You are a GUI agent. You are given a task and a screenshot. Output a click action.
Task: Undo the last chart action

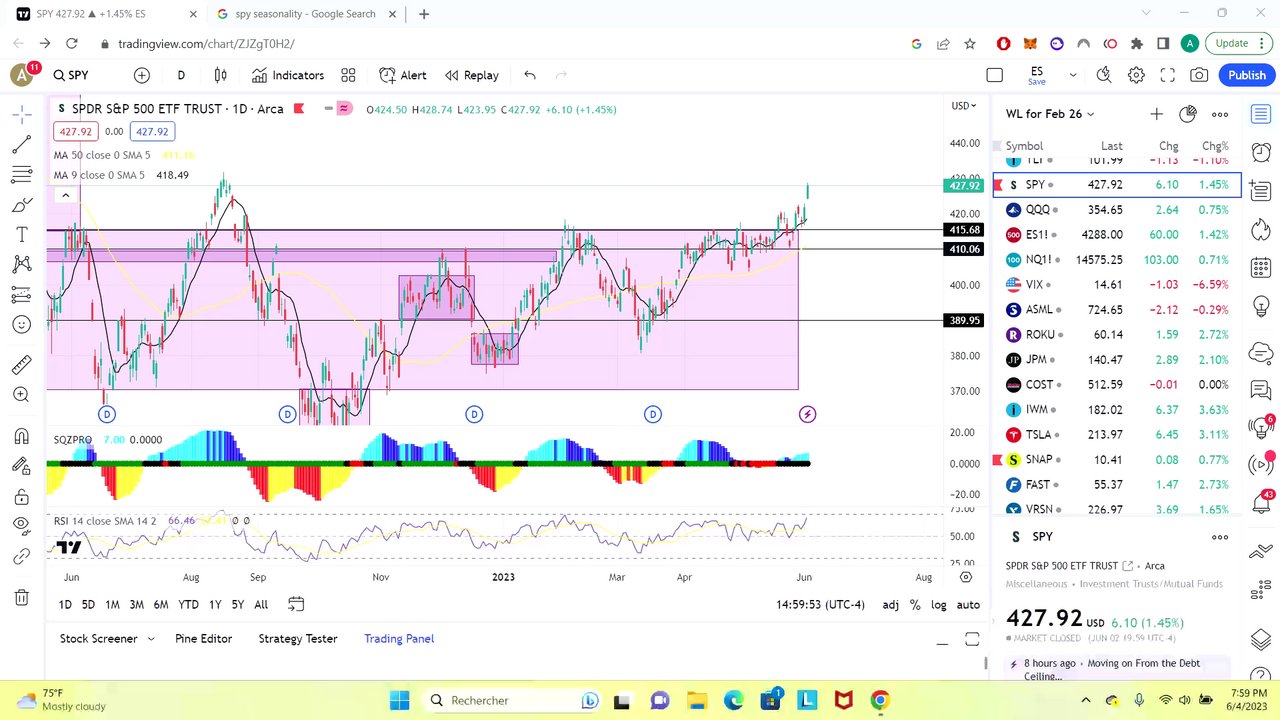[530, 75]
